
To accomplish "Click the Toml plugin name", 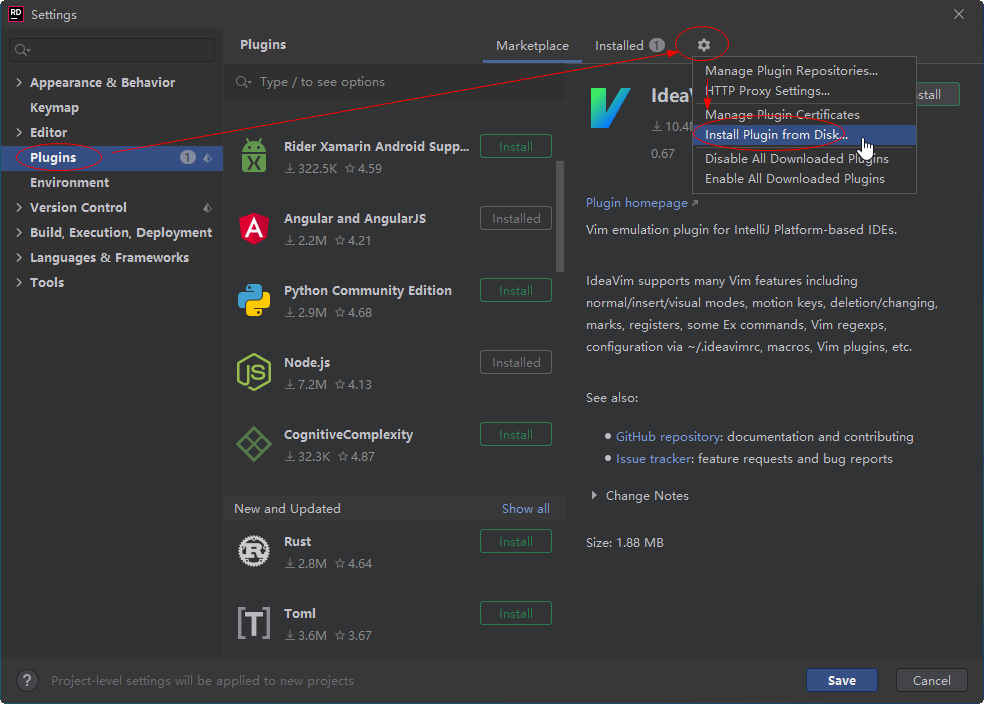I will click(300, 614).
